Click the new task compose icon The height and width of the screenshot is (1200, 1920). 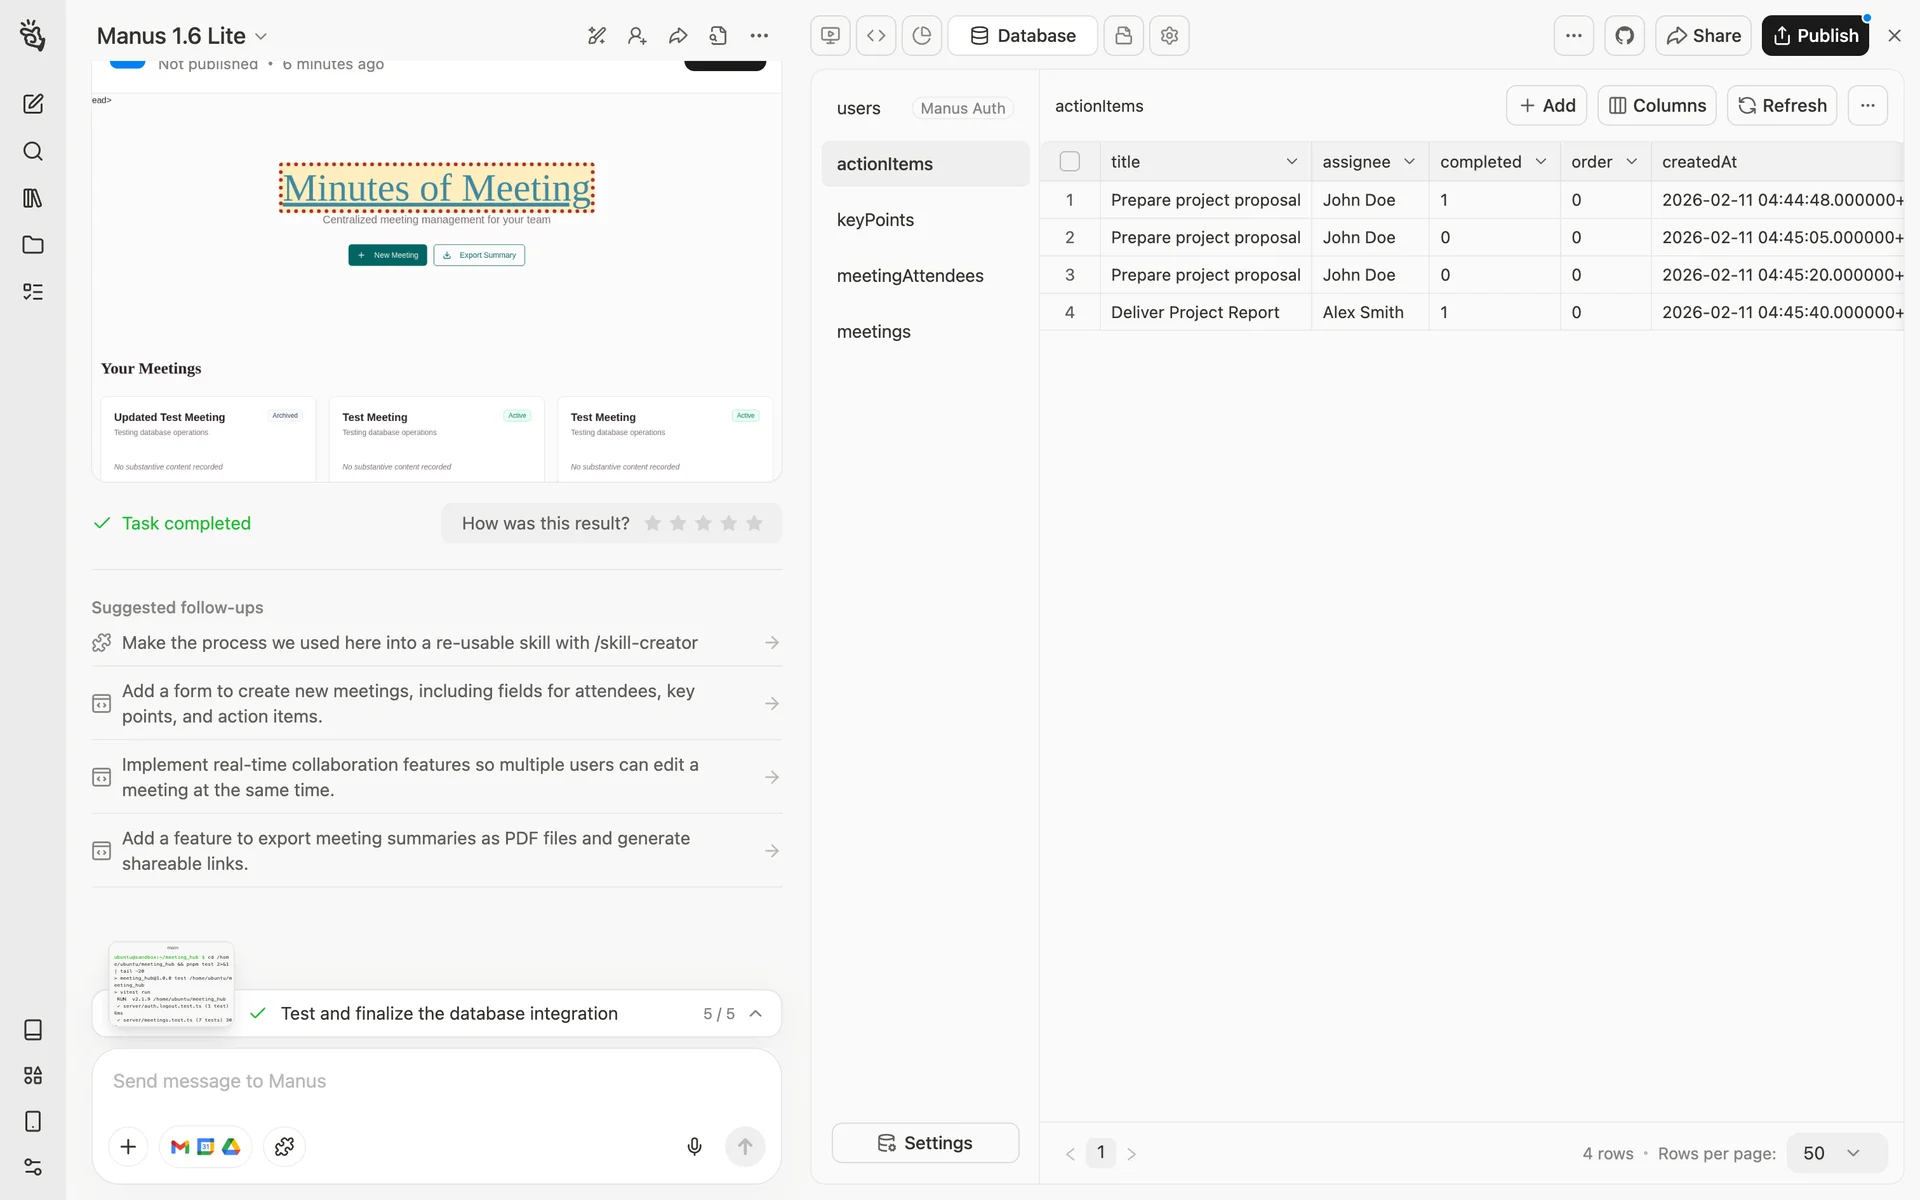tap(33, 104)
